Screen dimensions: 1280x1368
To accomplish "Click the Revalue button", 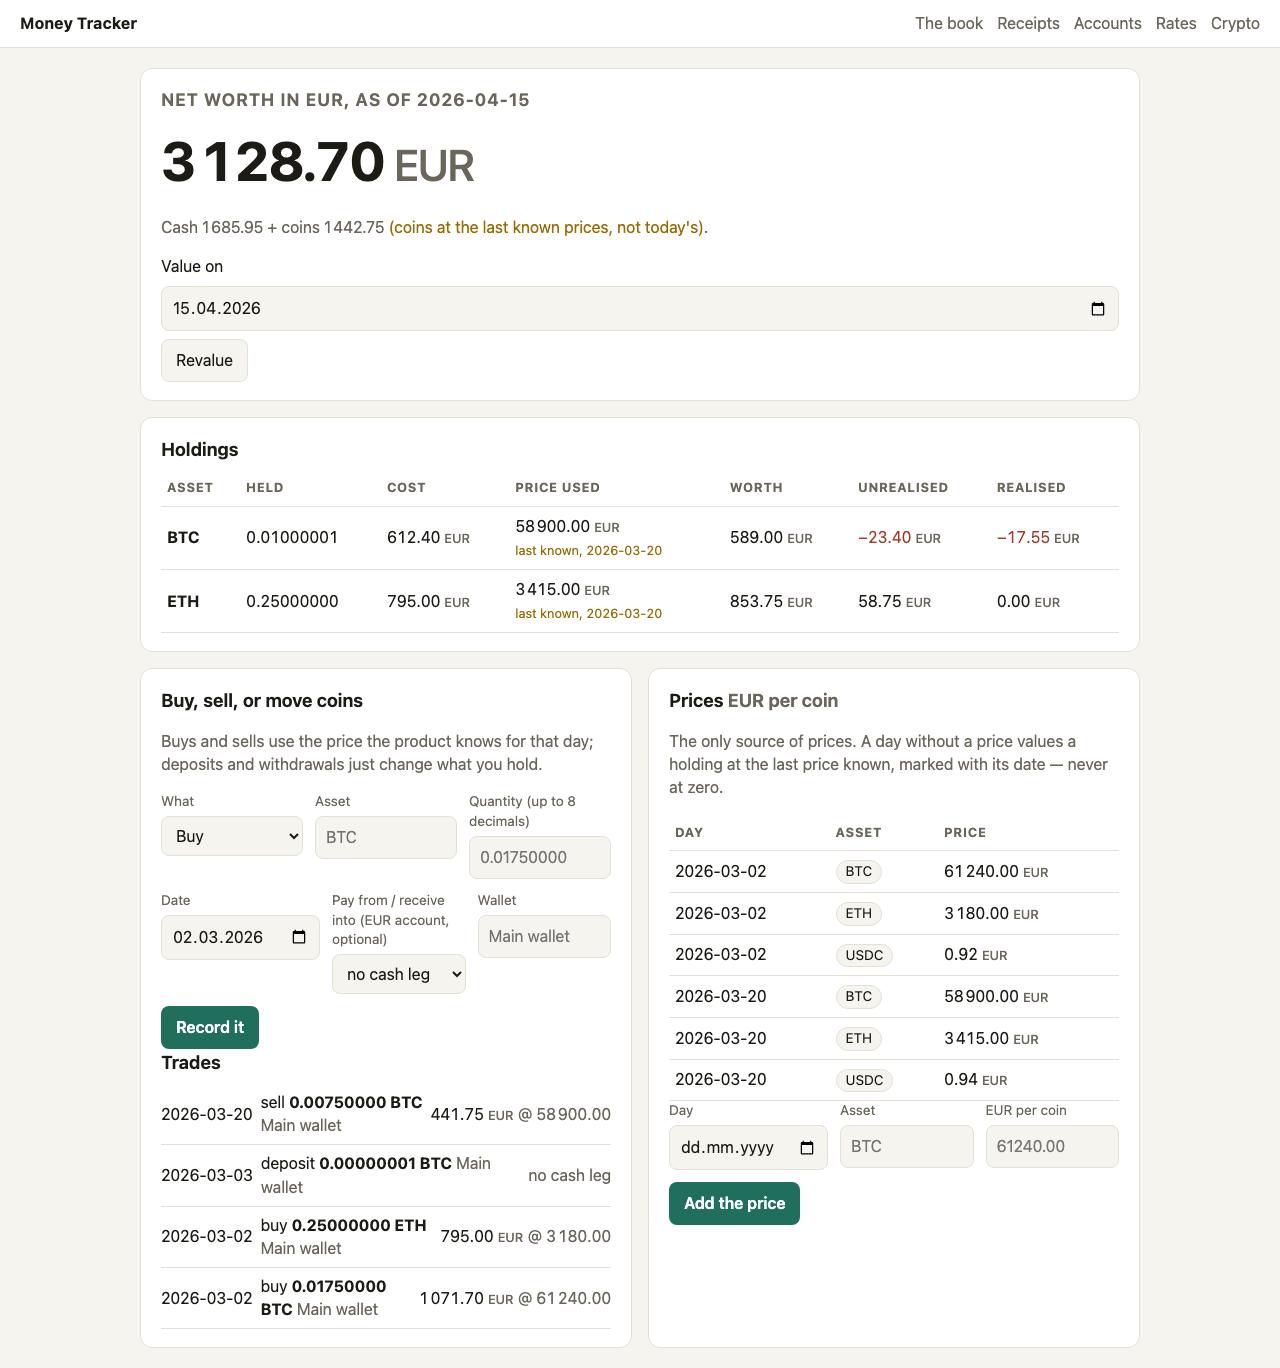I will pyautogui.click(x=204, y=360).
